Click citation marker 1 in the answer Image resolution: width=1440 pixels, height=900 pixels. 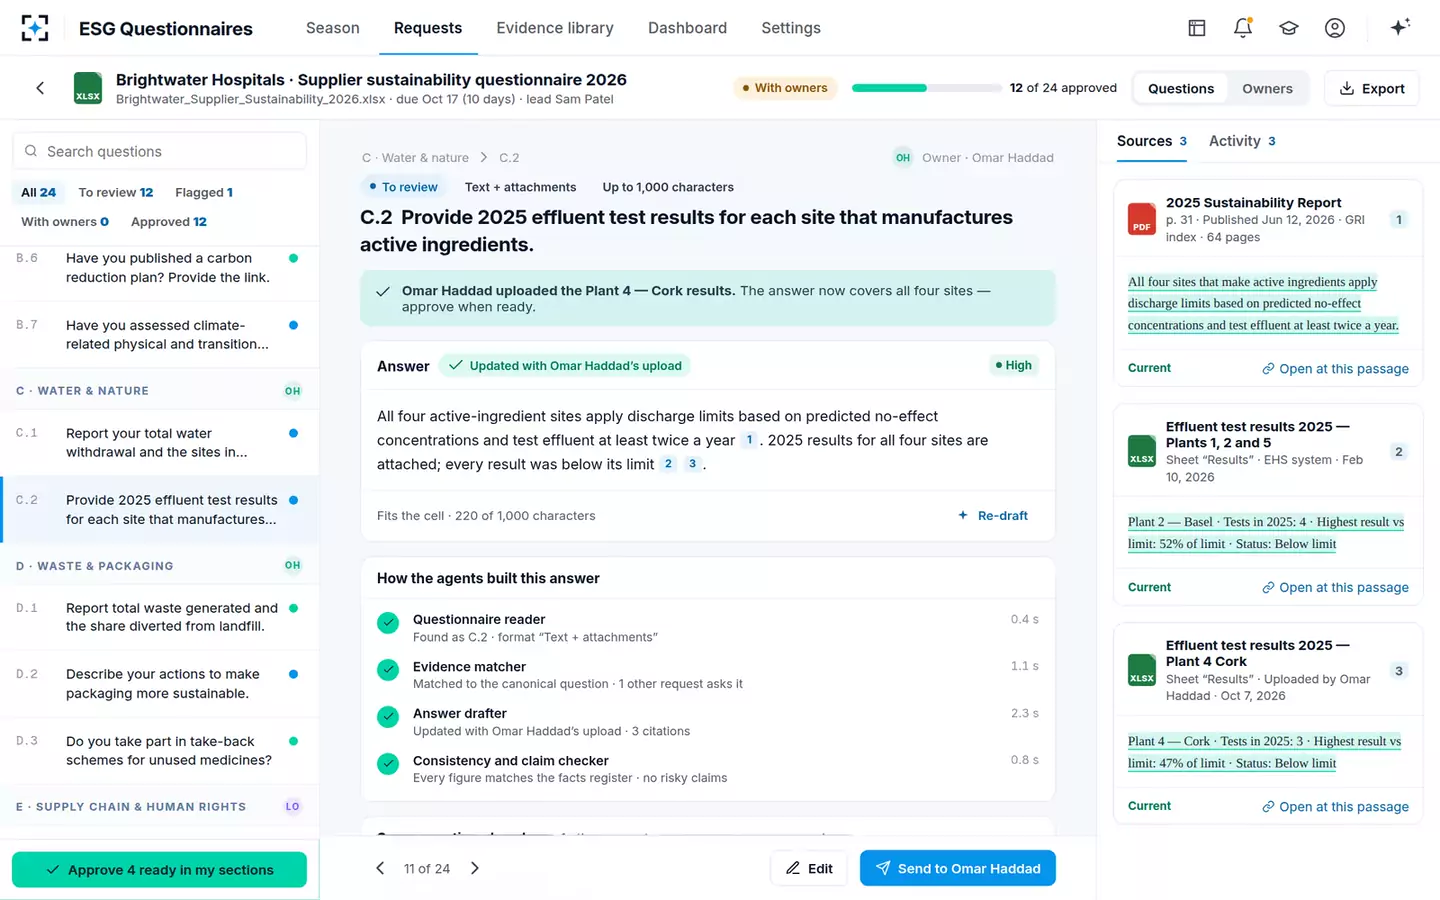(x=749, y=440)
